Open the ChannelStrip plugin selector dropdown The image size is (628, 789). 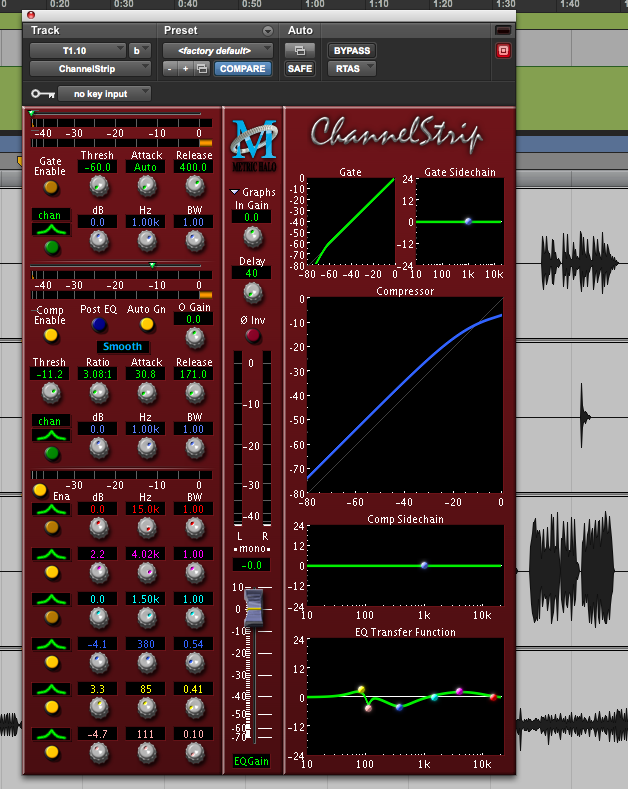click(x=90, y=69)
